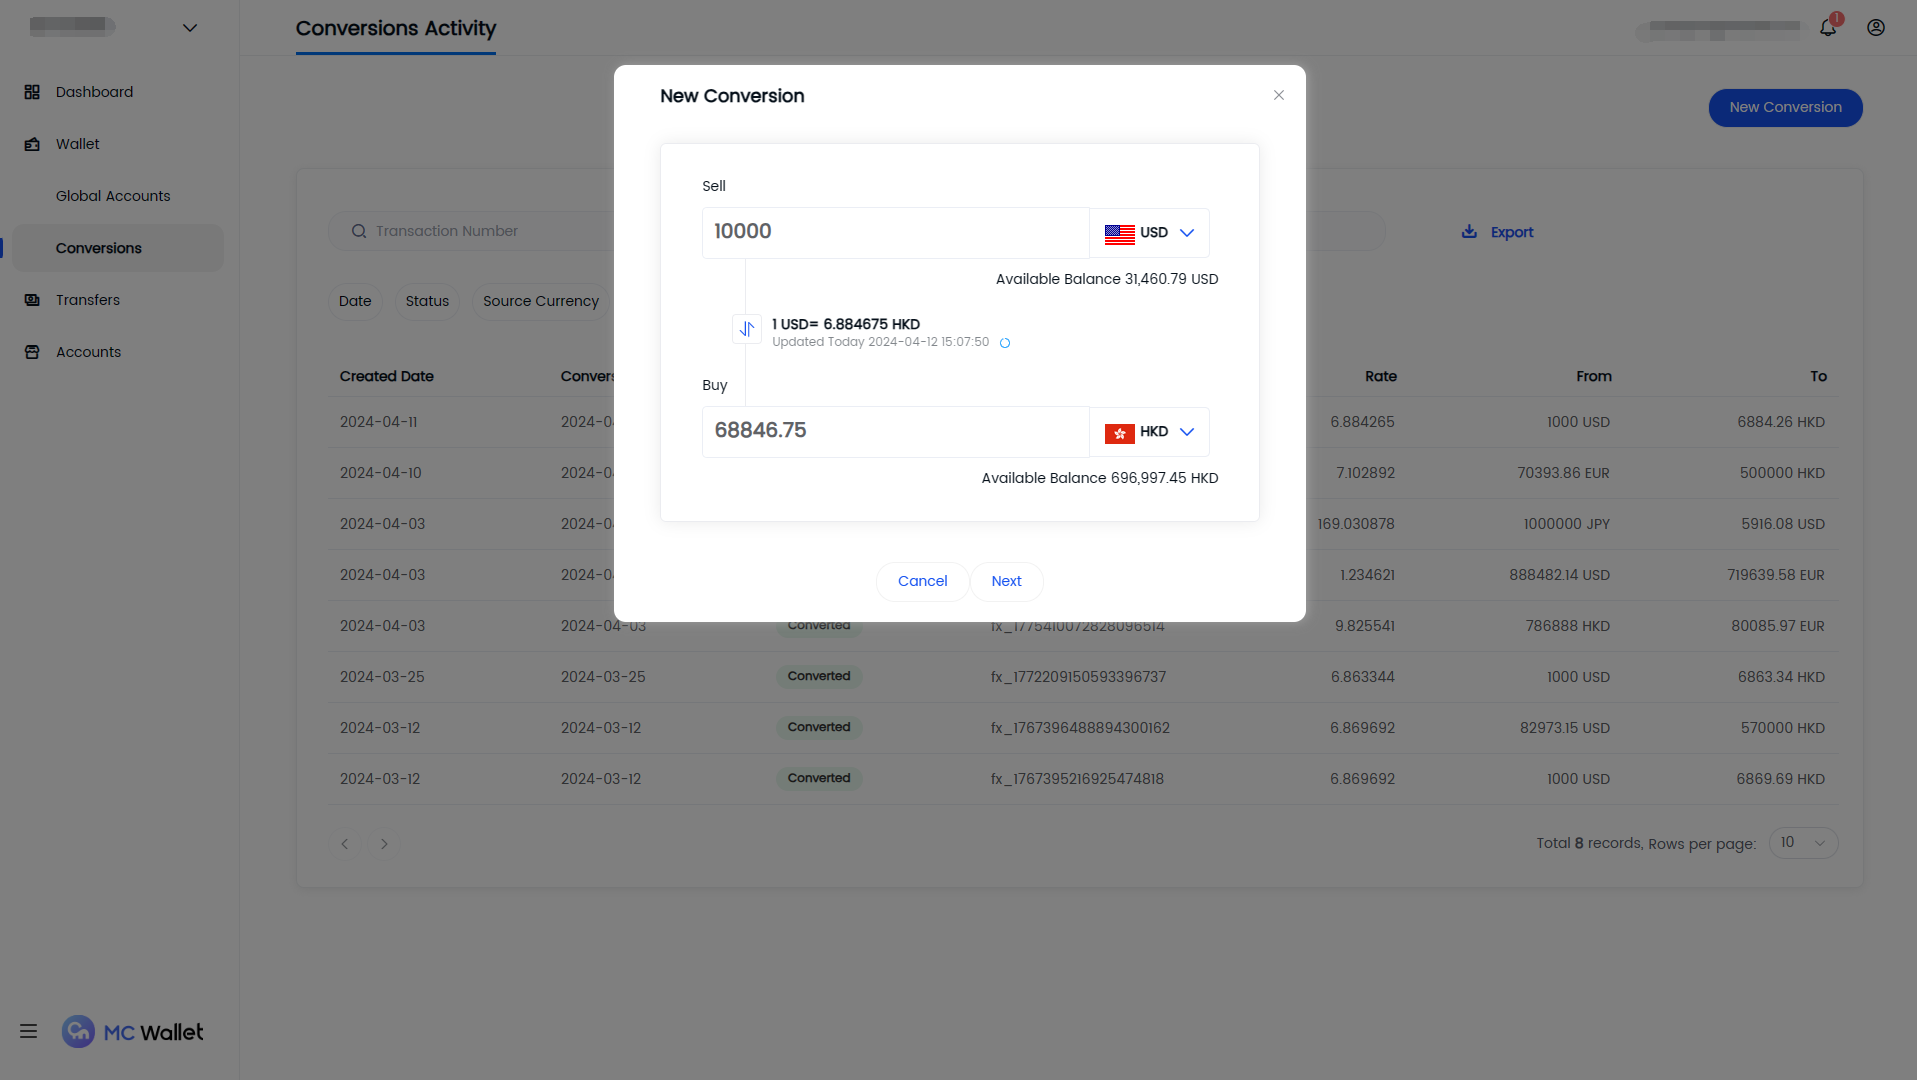Expand the account switcher in the sidebar
The width and height of the screenshot is (1917, 1080).
coord(189,28)
